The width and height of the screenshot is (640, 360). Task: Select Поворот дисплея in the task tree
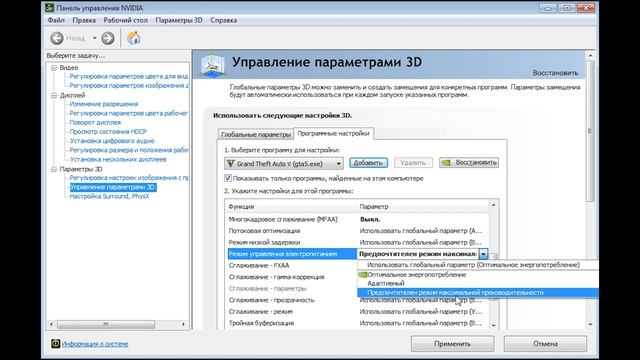click(x=95, y=122)
